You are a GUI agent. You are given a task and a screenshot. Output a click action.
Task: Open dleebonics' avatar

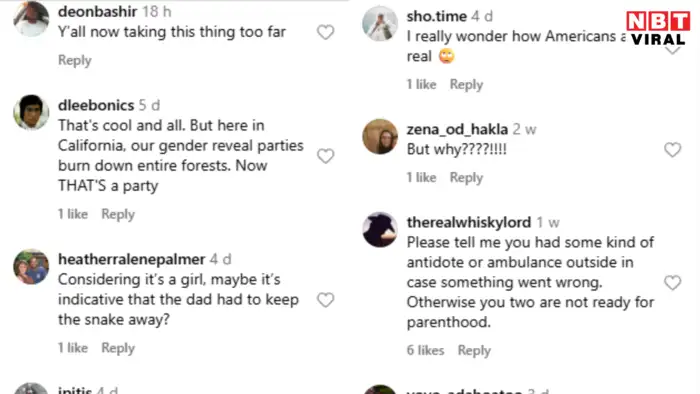tap(31, 112)
